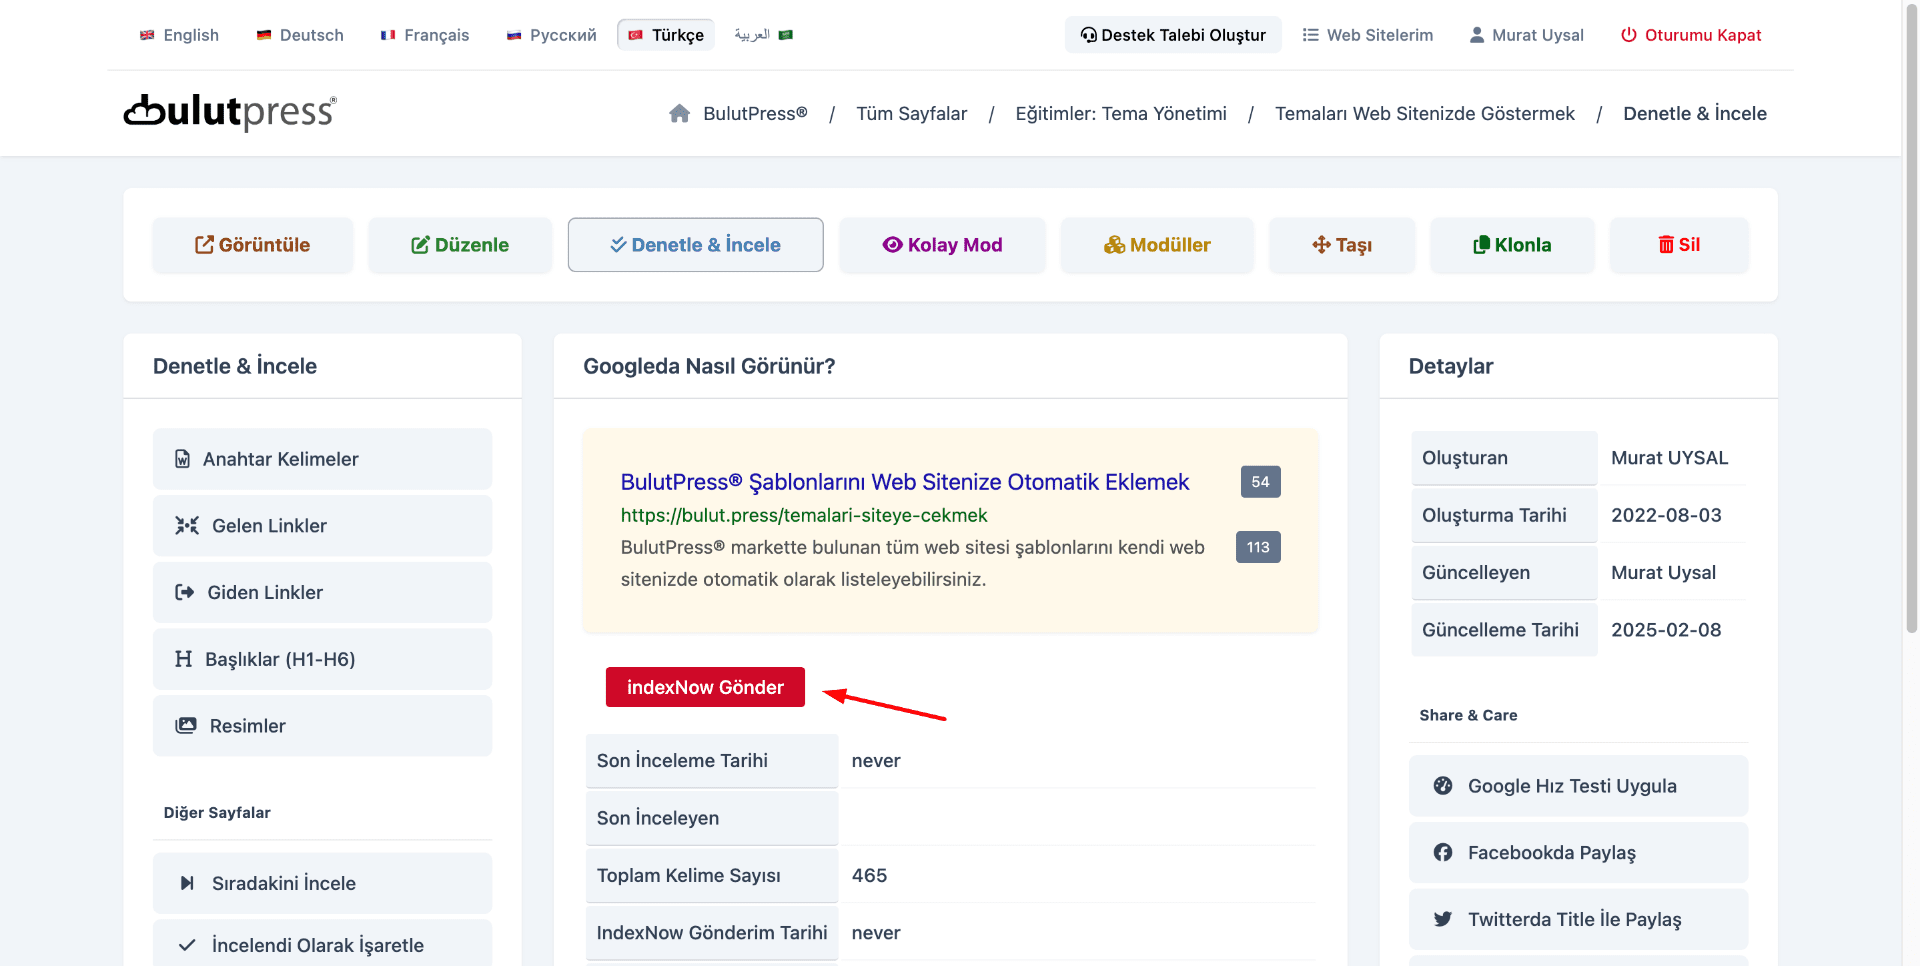Share page via Facebookda Paylaş

pyautogui.click(x=1578, y=853)
